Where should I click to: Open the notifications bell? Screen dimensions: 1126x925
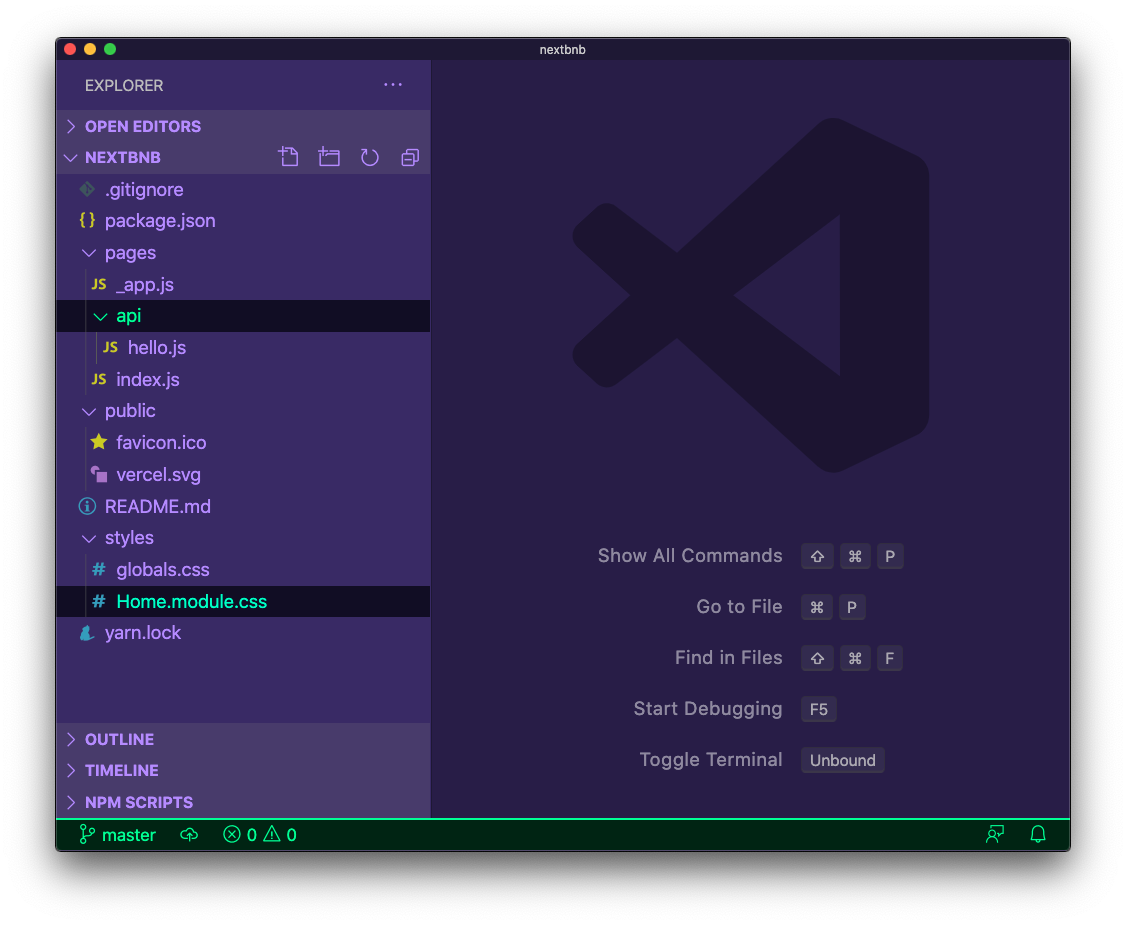[x=1038, y=835]
